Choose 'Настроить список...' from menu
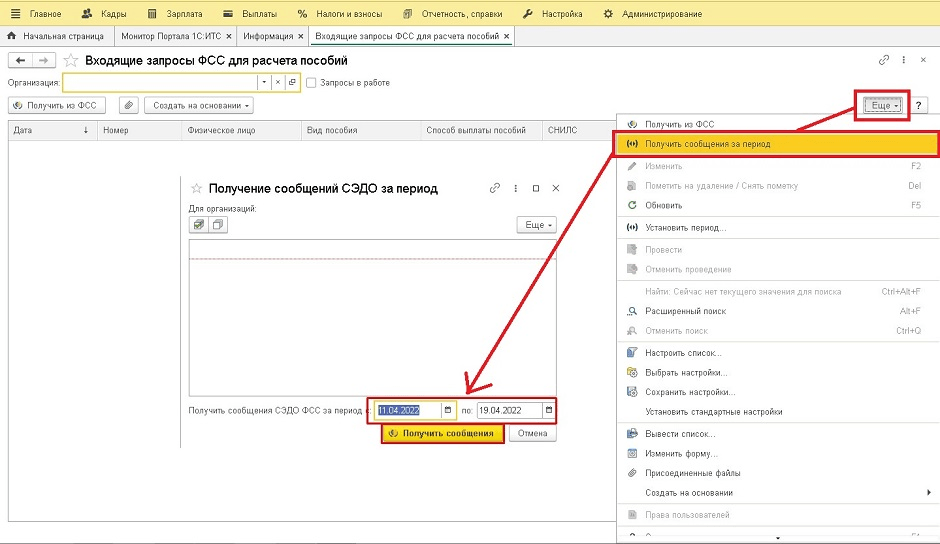This screenshot has height=544, width=940. tap(683, 352)
